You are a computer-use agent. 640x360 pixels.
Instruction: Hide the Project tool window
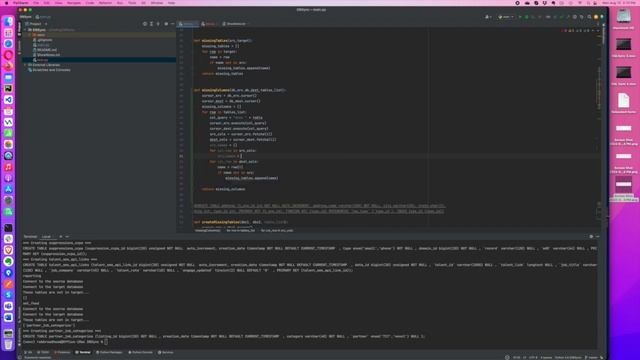173,24
